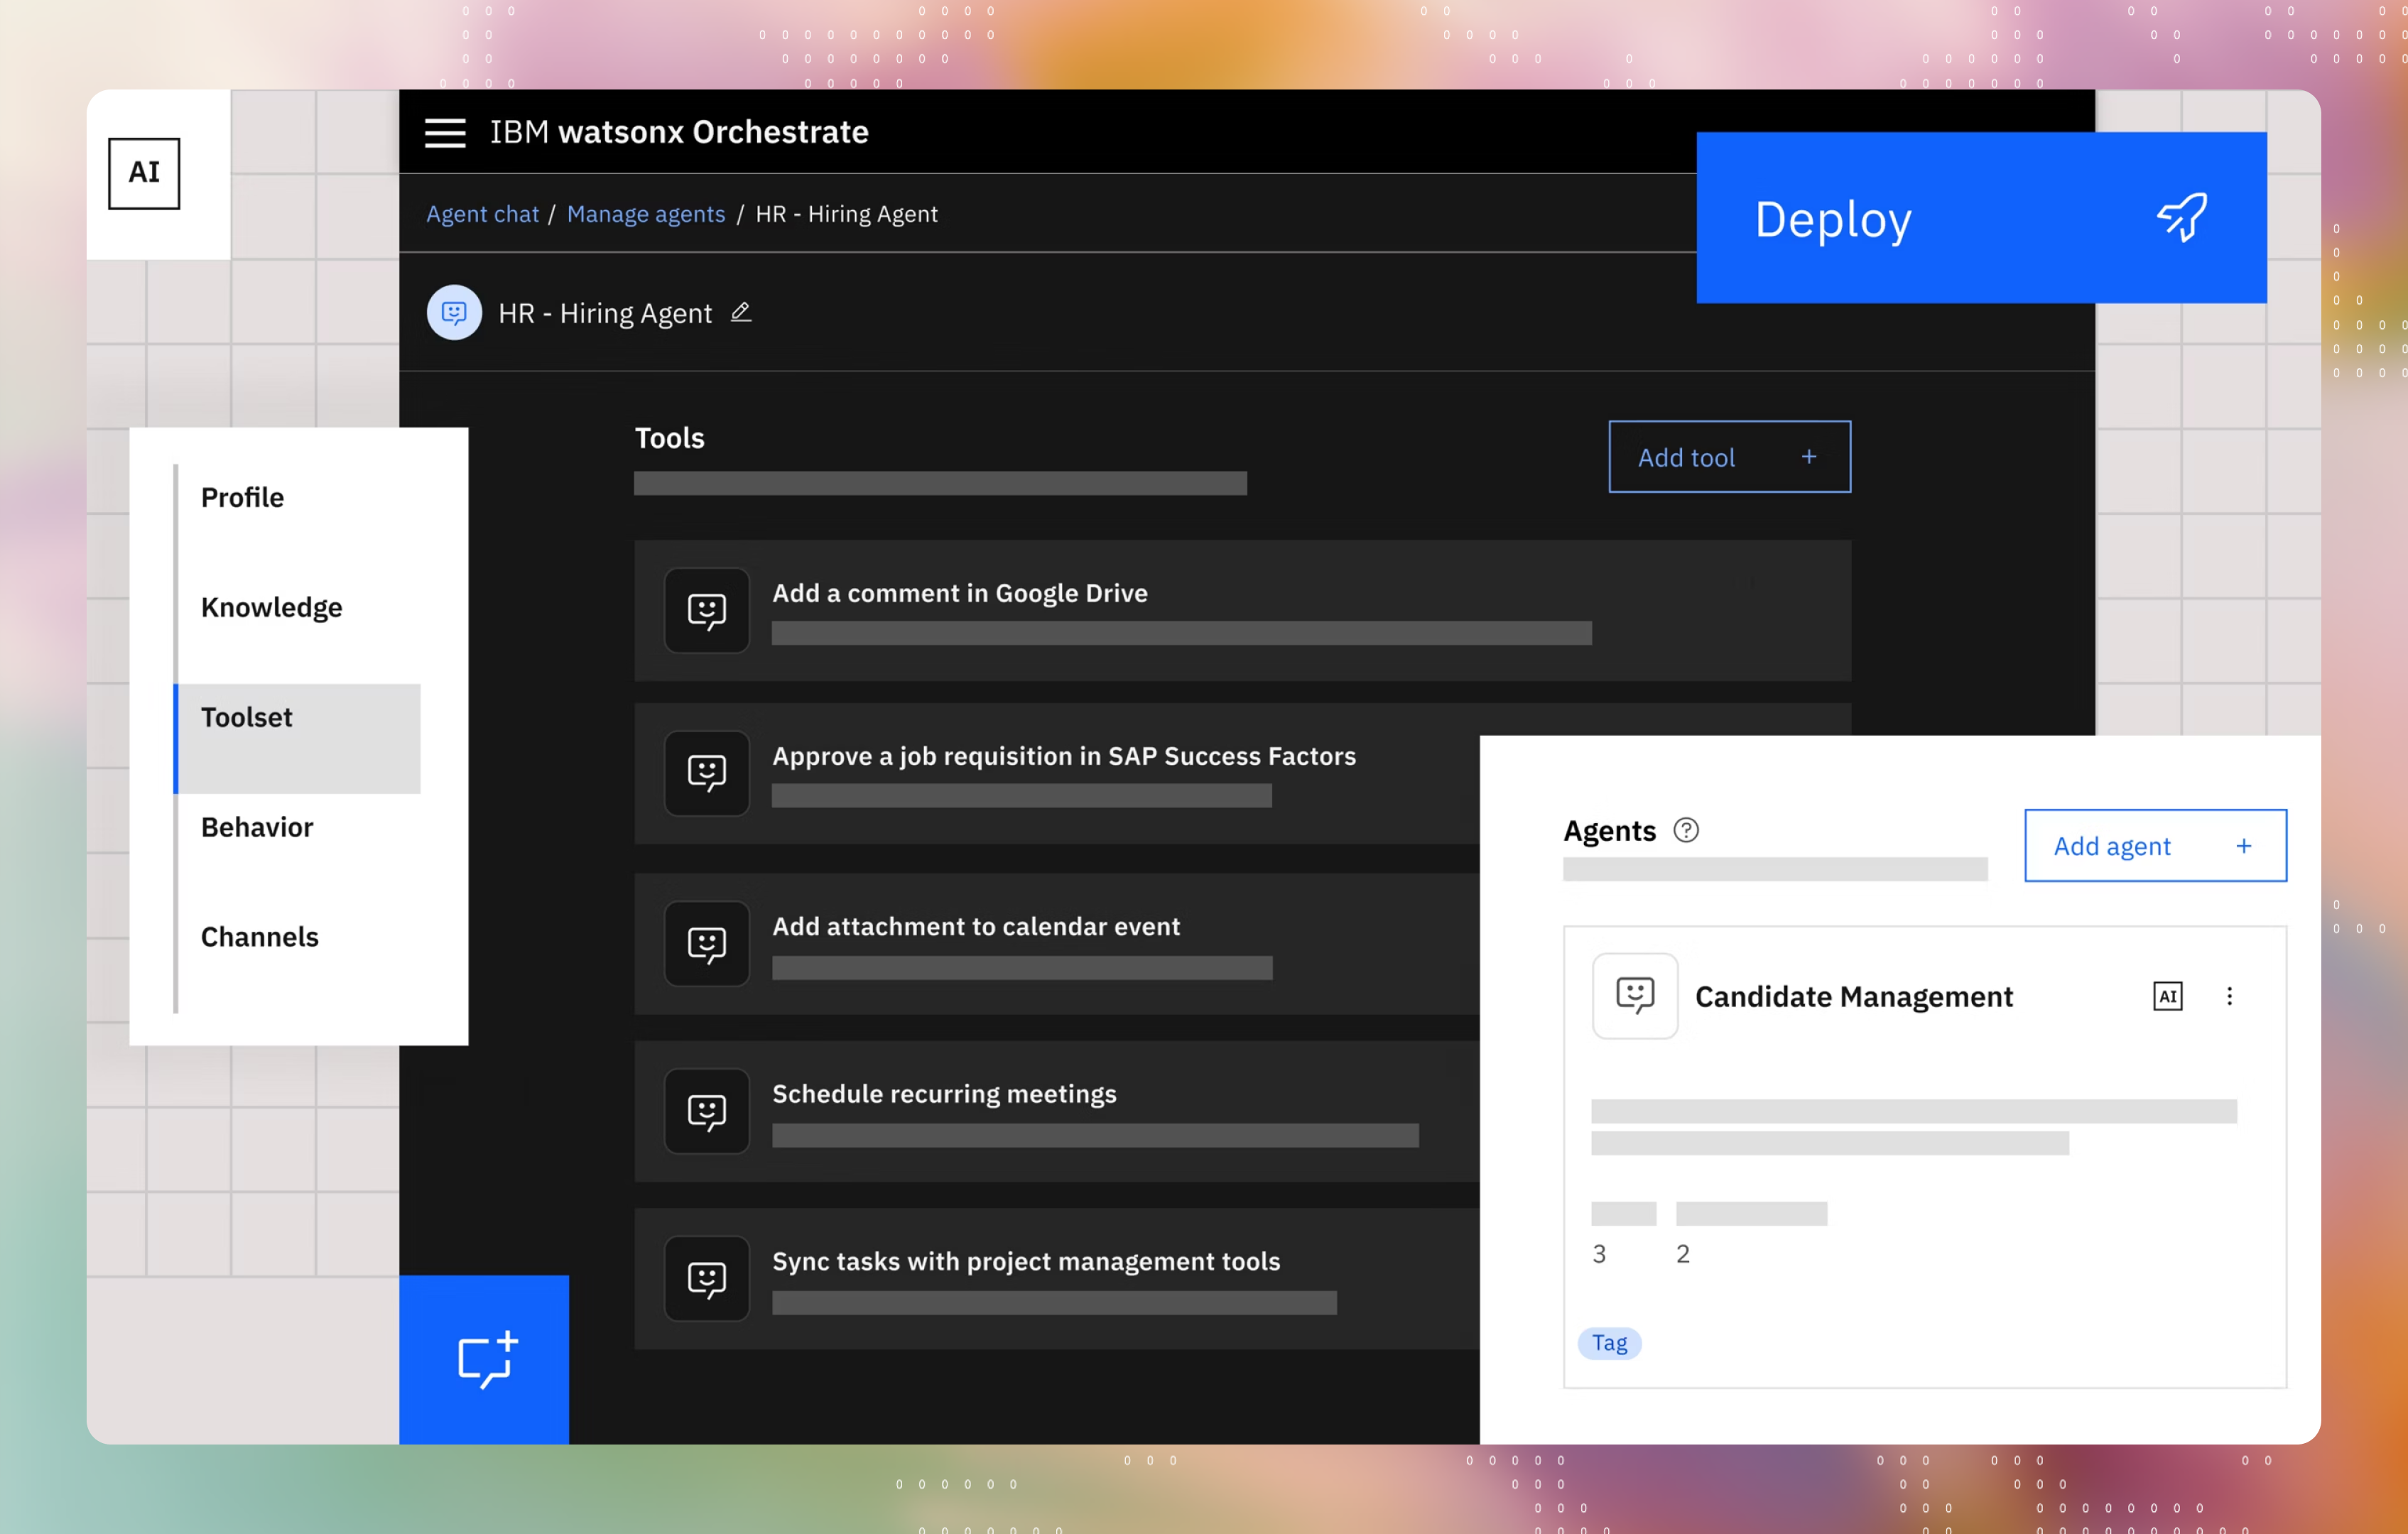Click the AI badge in top-left tile

[144, 173]
